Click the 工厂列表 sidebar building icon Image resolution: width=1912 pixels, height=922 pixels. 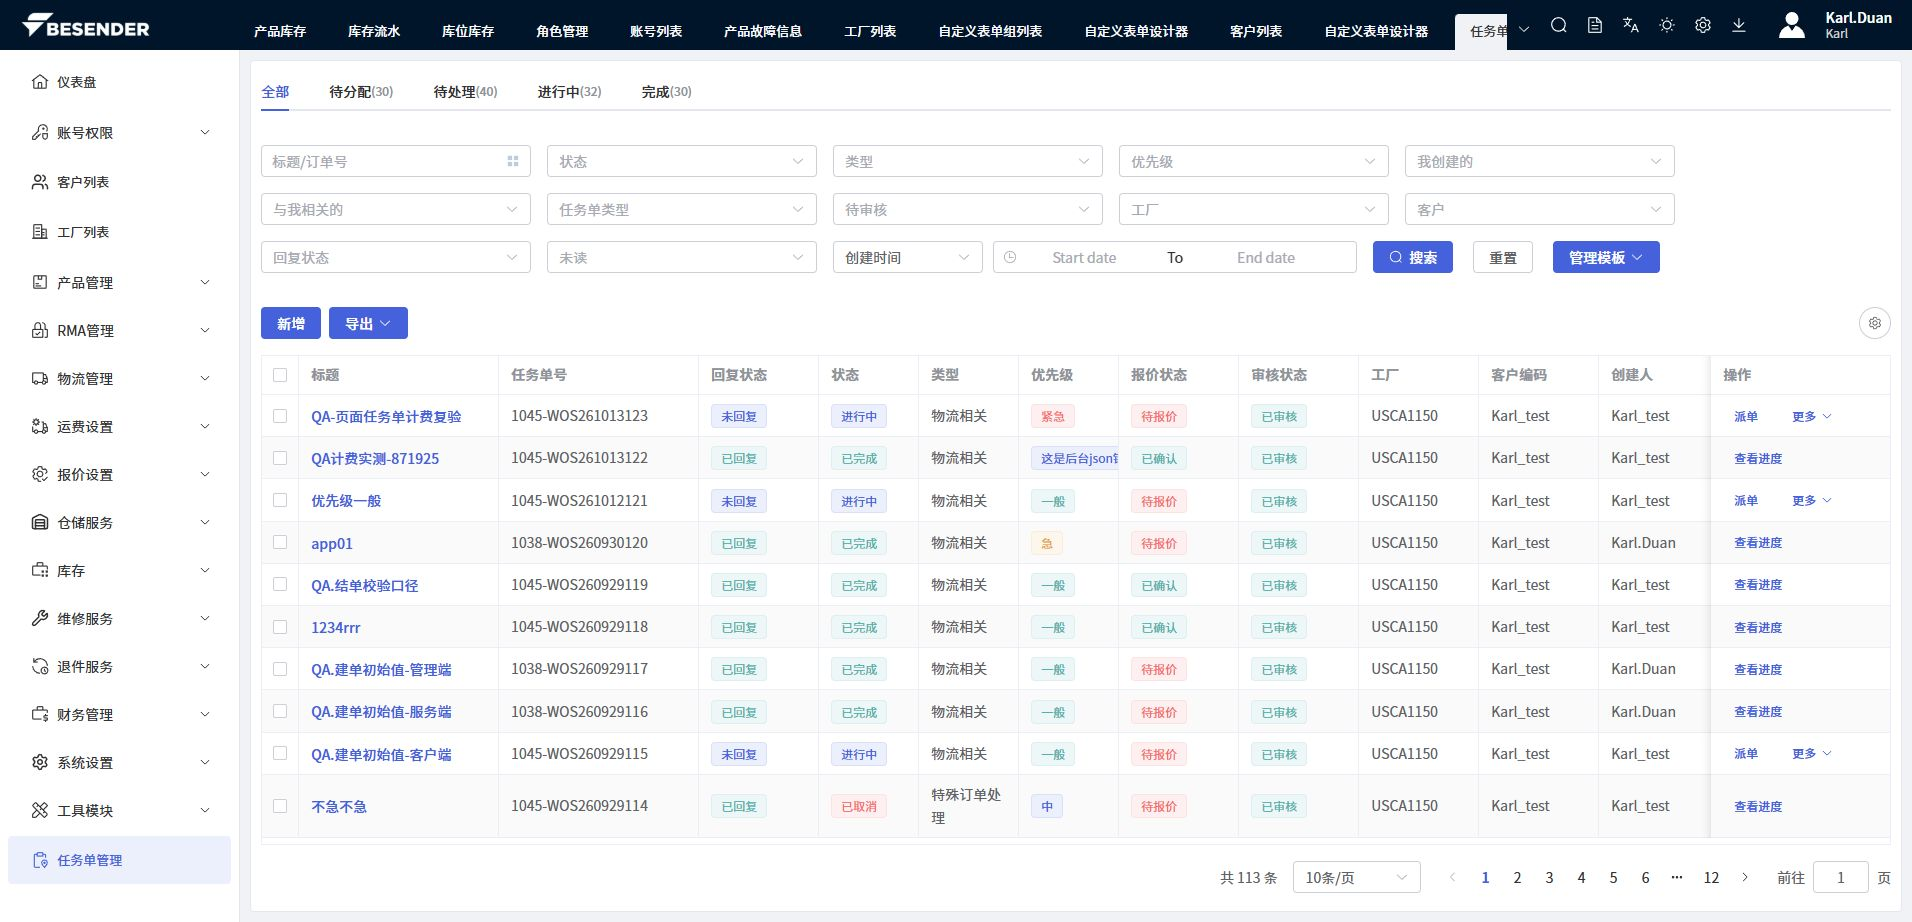pyautogui.click(x=40, y=232)
